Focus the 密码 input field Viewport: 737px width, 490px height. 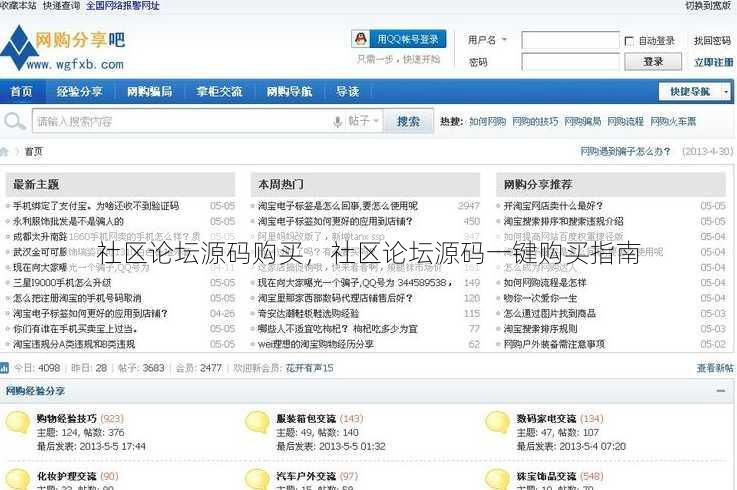tap(571, 62)
